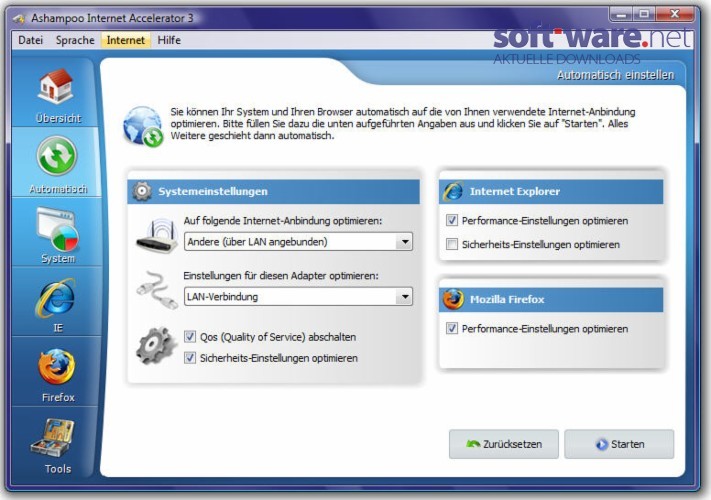Image resolution: width=711 pixels, height=500 pixels.
Task: Click the wireless router icon
Action: pyautogui.click(x=157, y=235)
